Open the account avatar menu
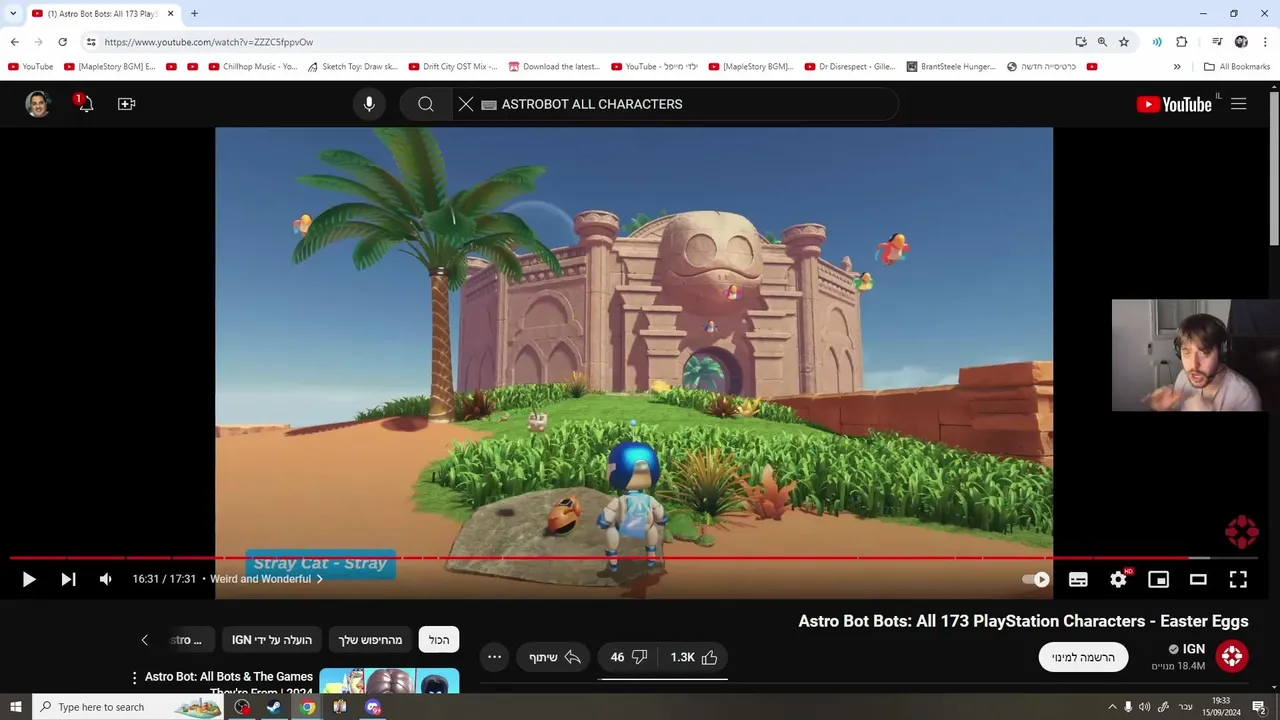This screenshot has width=1280, height=720. click(38, 104)
